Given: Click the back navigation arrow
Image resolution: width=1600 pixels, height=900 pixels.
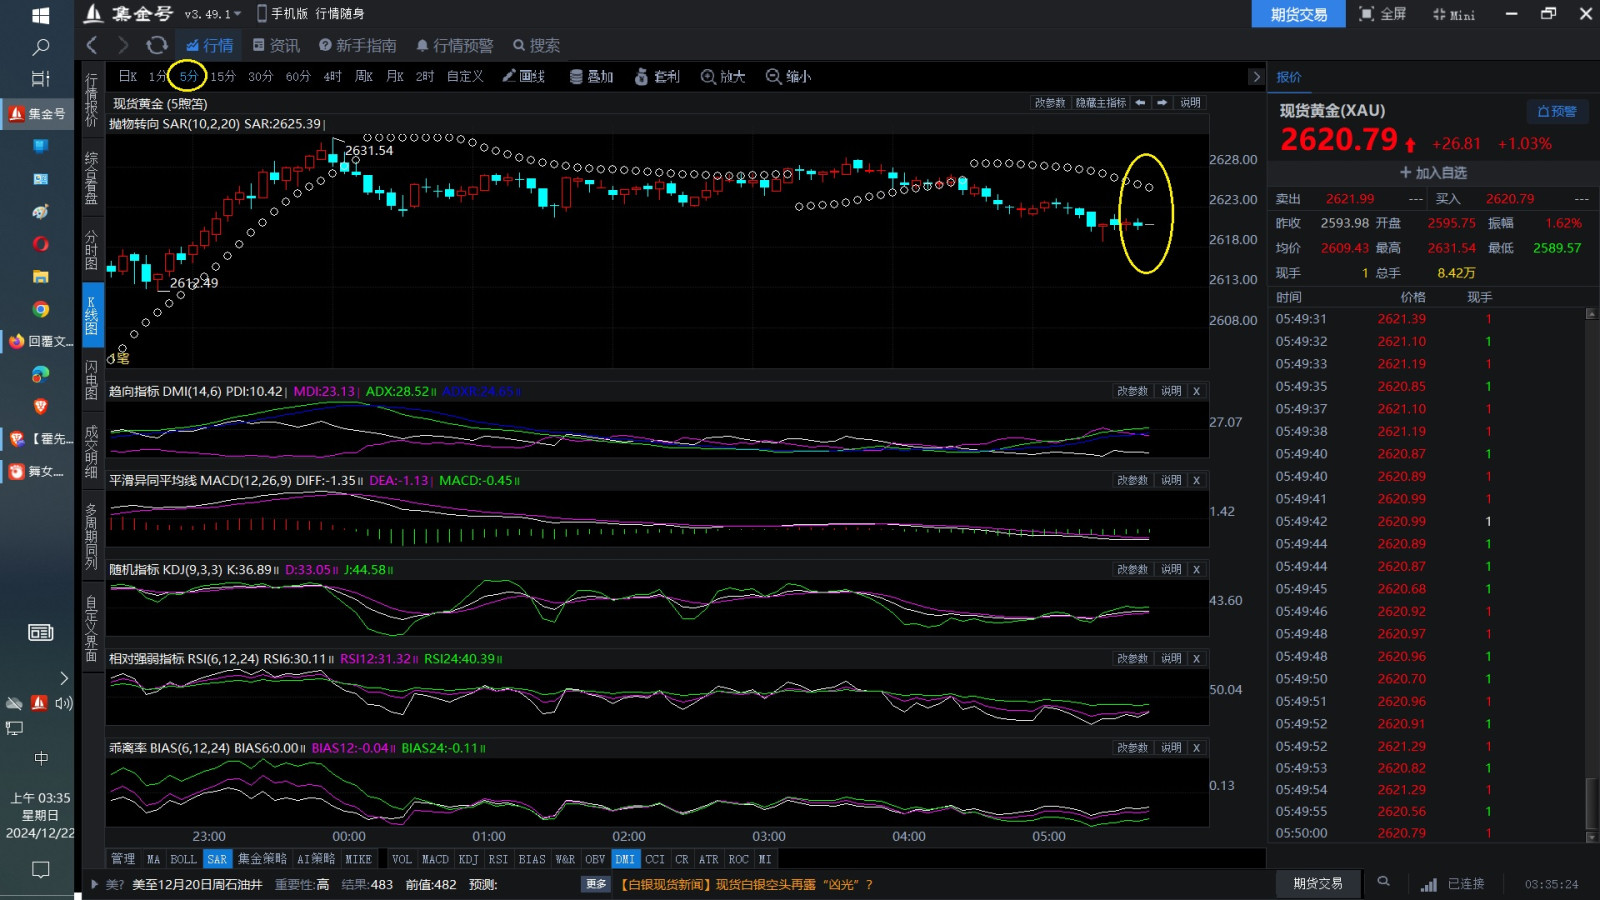Looking at the screenshot, I should (92, 45).
